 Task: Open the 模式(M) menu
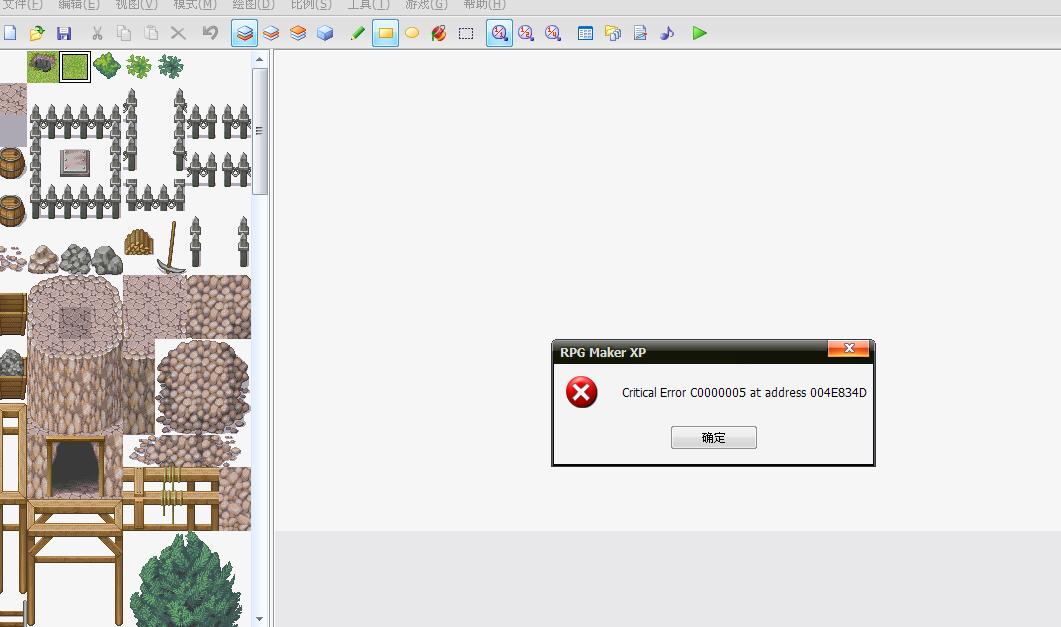point(195,5)
